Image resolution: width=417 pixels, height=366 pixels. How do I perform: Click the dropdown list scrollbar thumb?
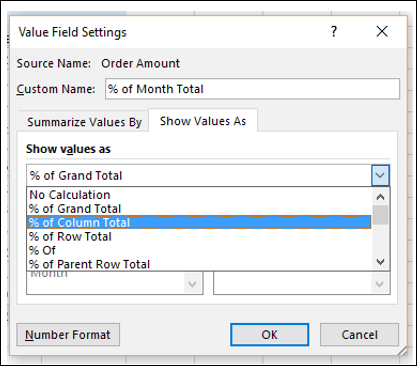point(380,215)
